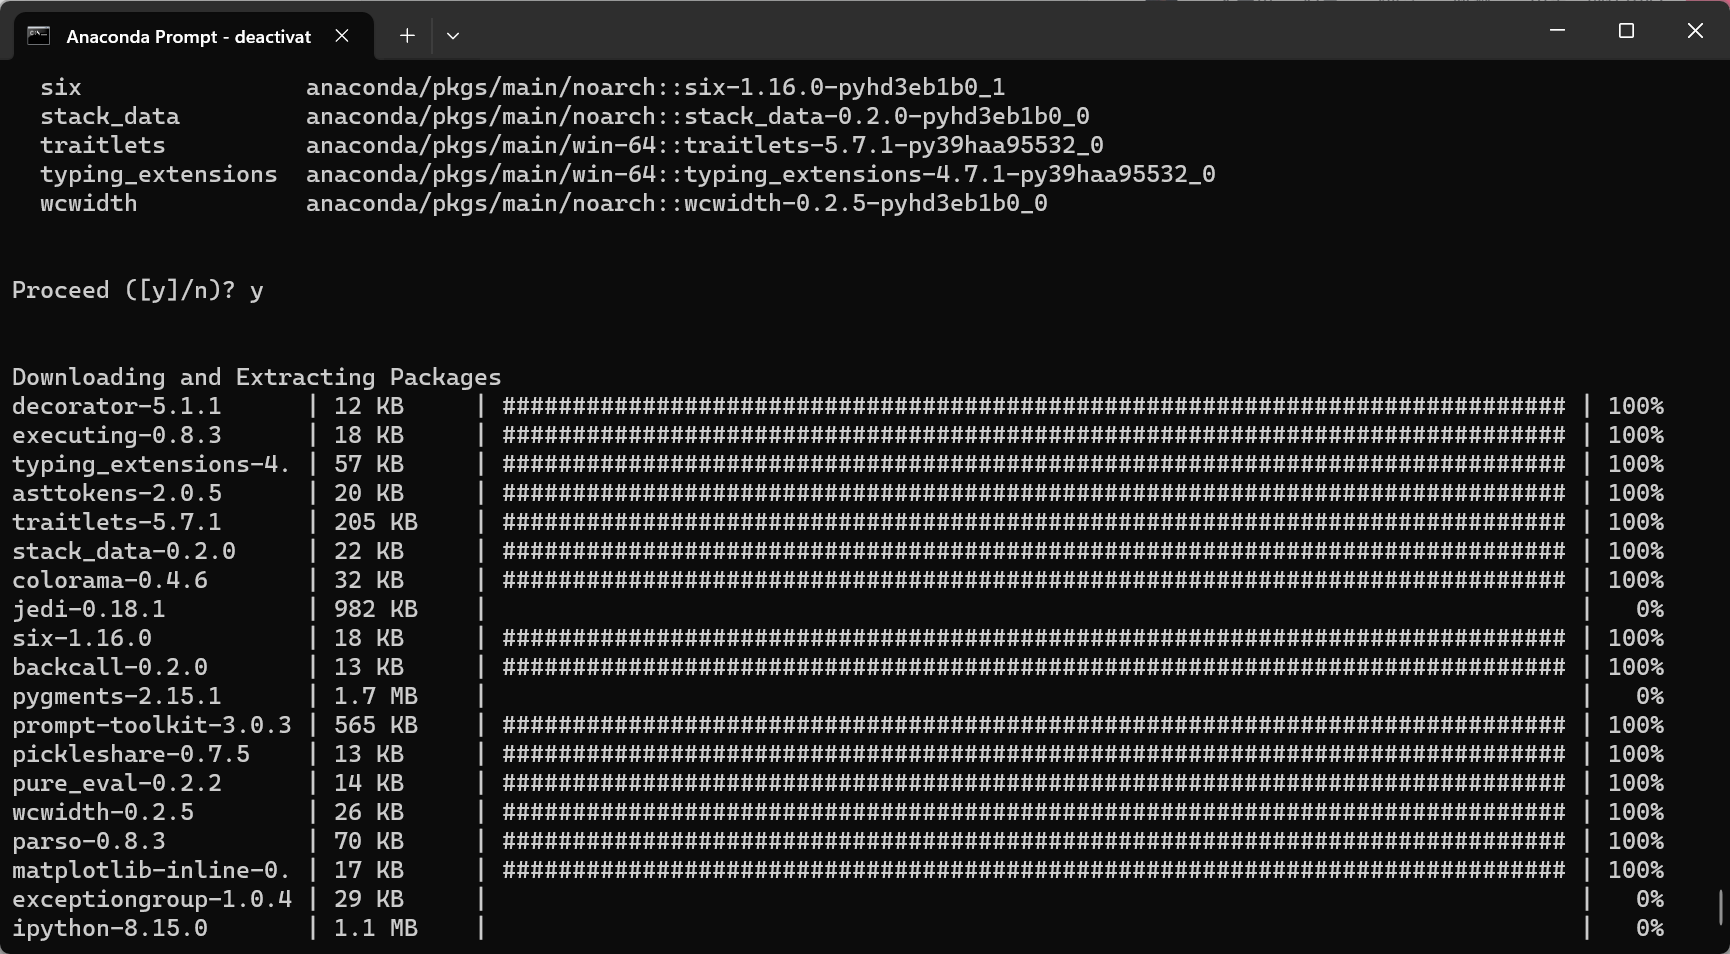
Task: Click the stack_data-0.2.0-pyhd3eb1b0_0 package path
Action: [x=698, y=117]
